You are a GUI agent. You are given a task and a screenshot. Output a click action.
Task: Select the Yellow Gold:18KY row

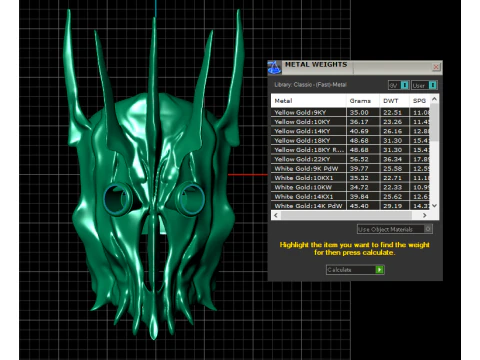(351, 140)
